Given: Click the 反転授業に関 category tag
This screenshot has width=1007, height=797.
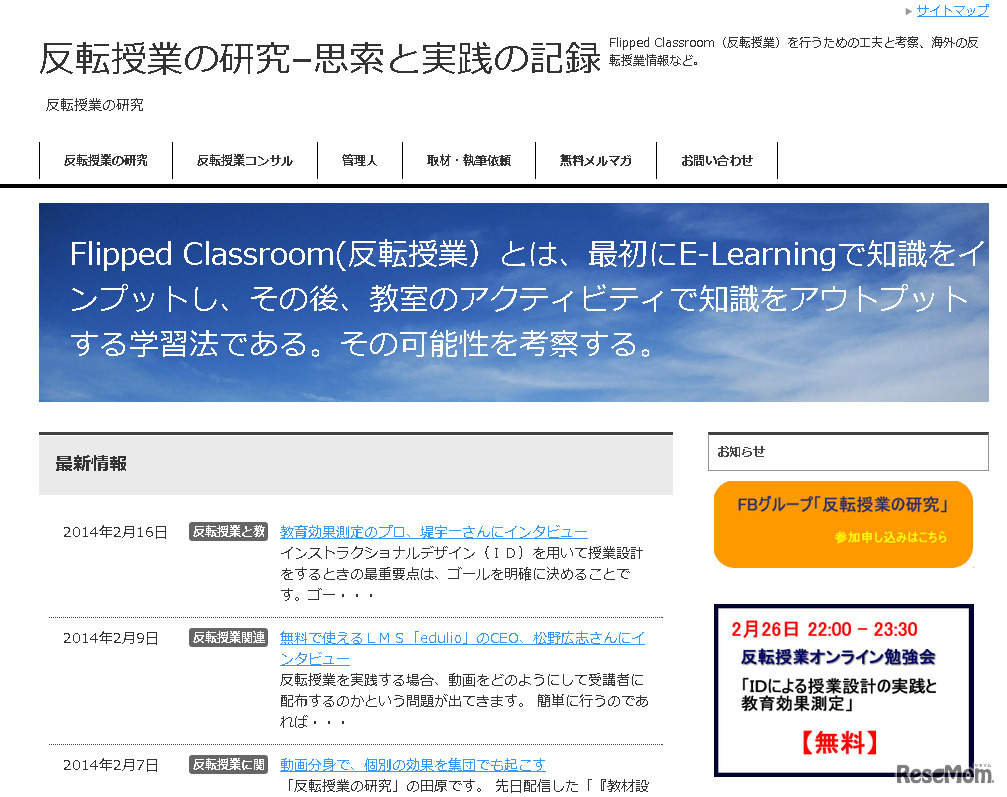Looking at the screenshot, I should pos(228,764).
